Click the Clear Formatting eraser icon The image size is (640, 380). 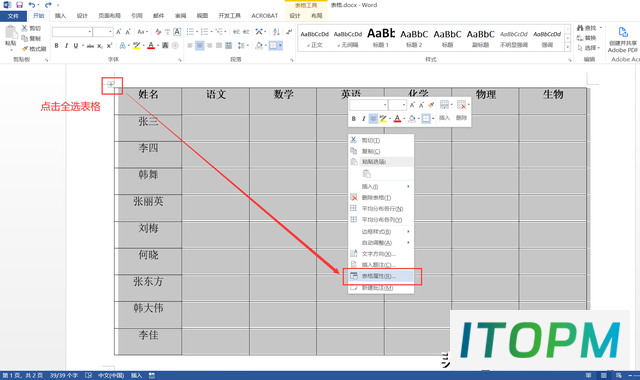(158, 32)
